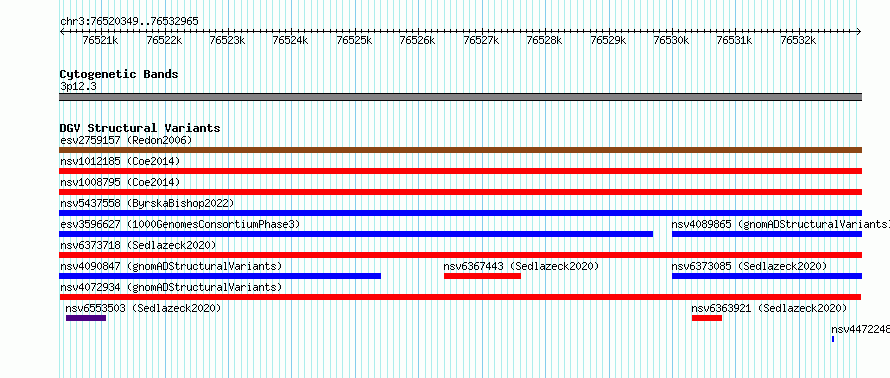
Task: Click the ruler's right arrow end
Action: 859,32
